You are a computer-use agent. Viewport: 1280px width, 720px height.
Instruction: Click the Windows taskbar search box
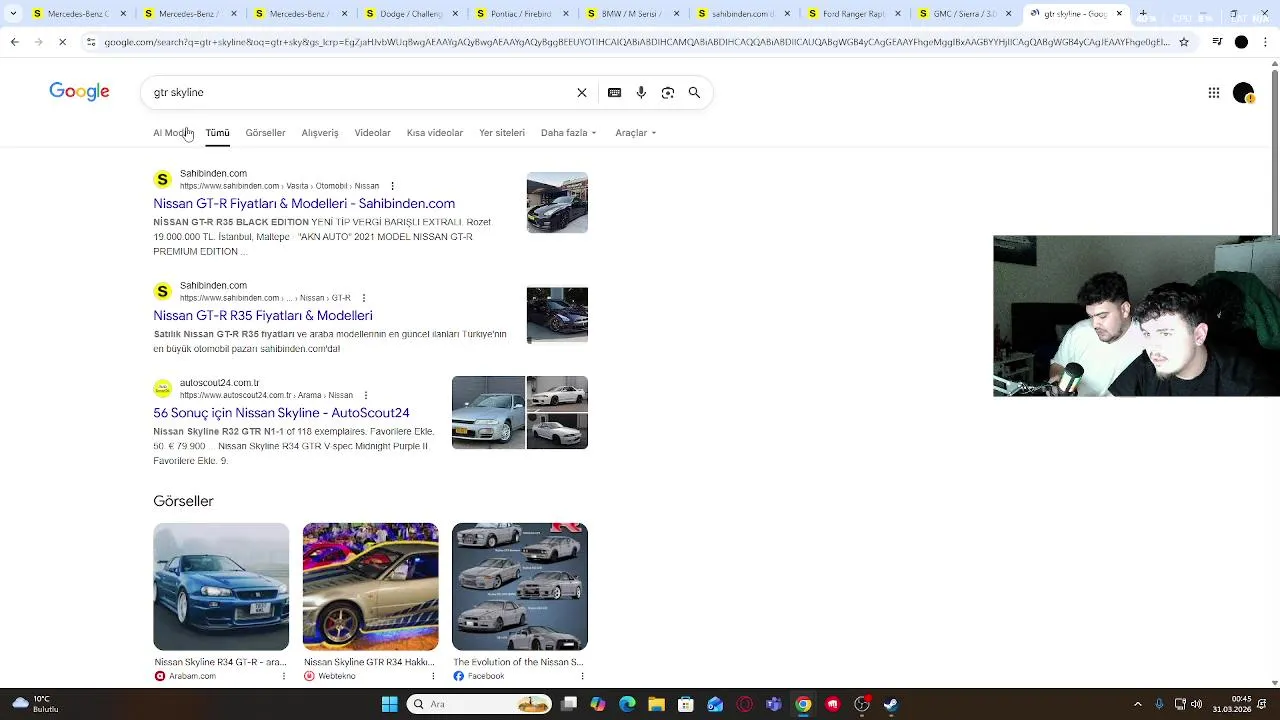tap(479, 704)
